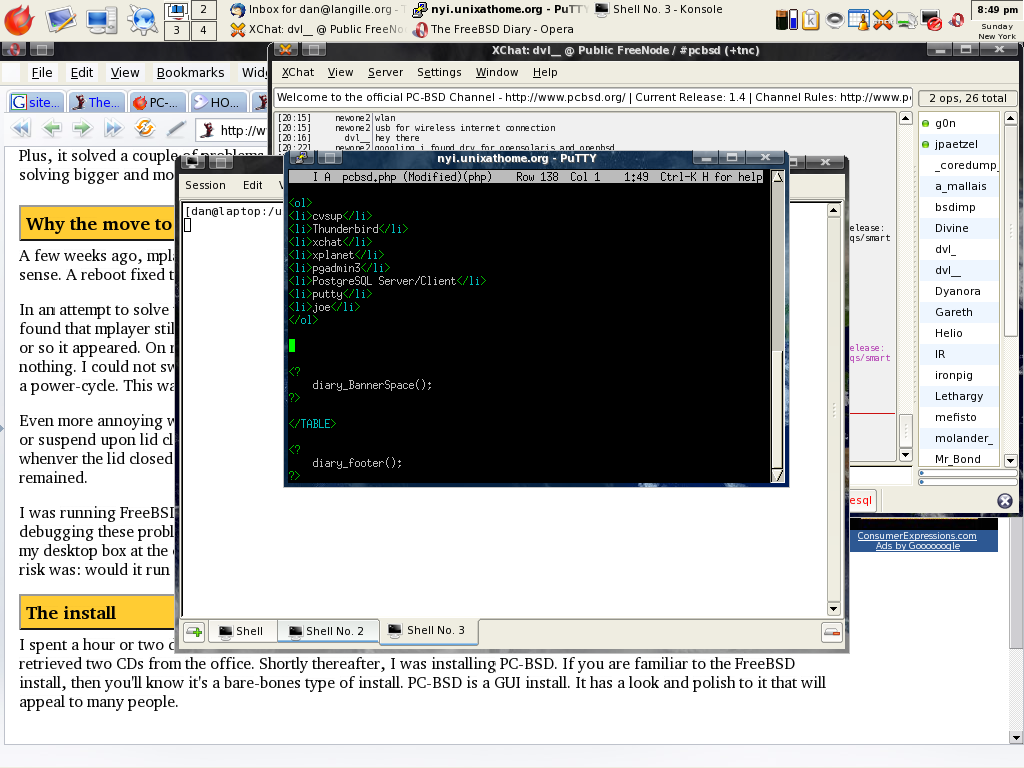Image resolution: width=1024 pixels, height=768 pixels.
Task: Open XChat's Window menu
Action: [x=497, y=72]
